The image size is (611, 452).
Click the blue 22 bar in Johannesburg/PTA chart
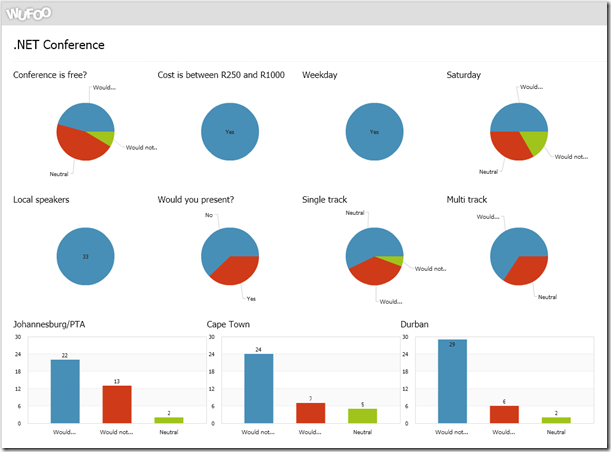click(65, 391)
